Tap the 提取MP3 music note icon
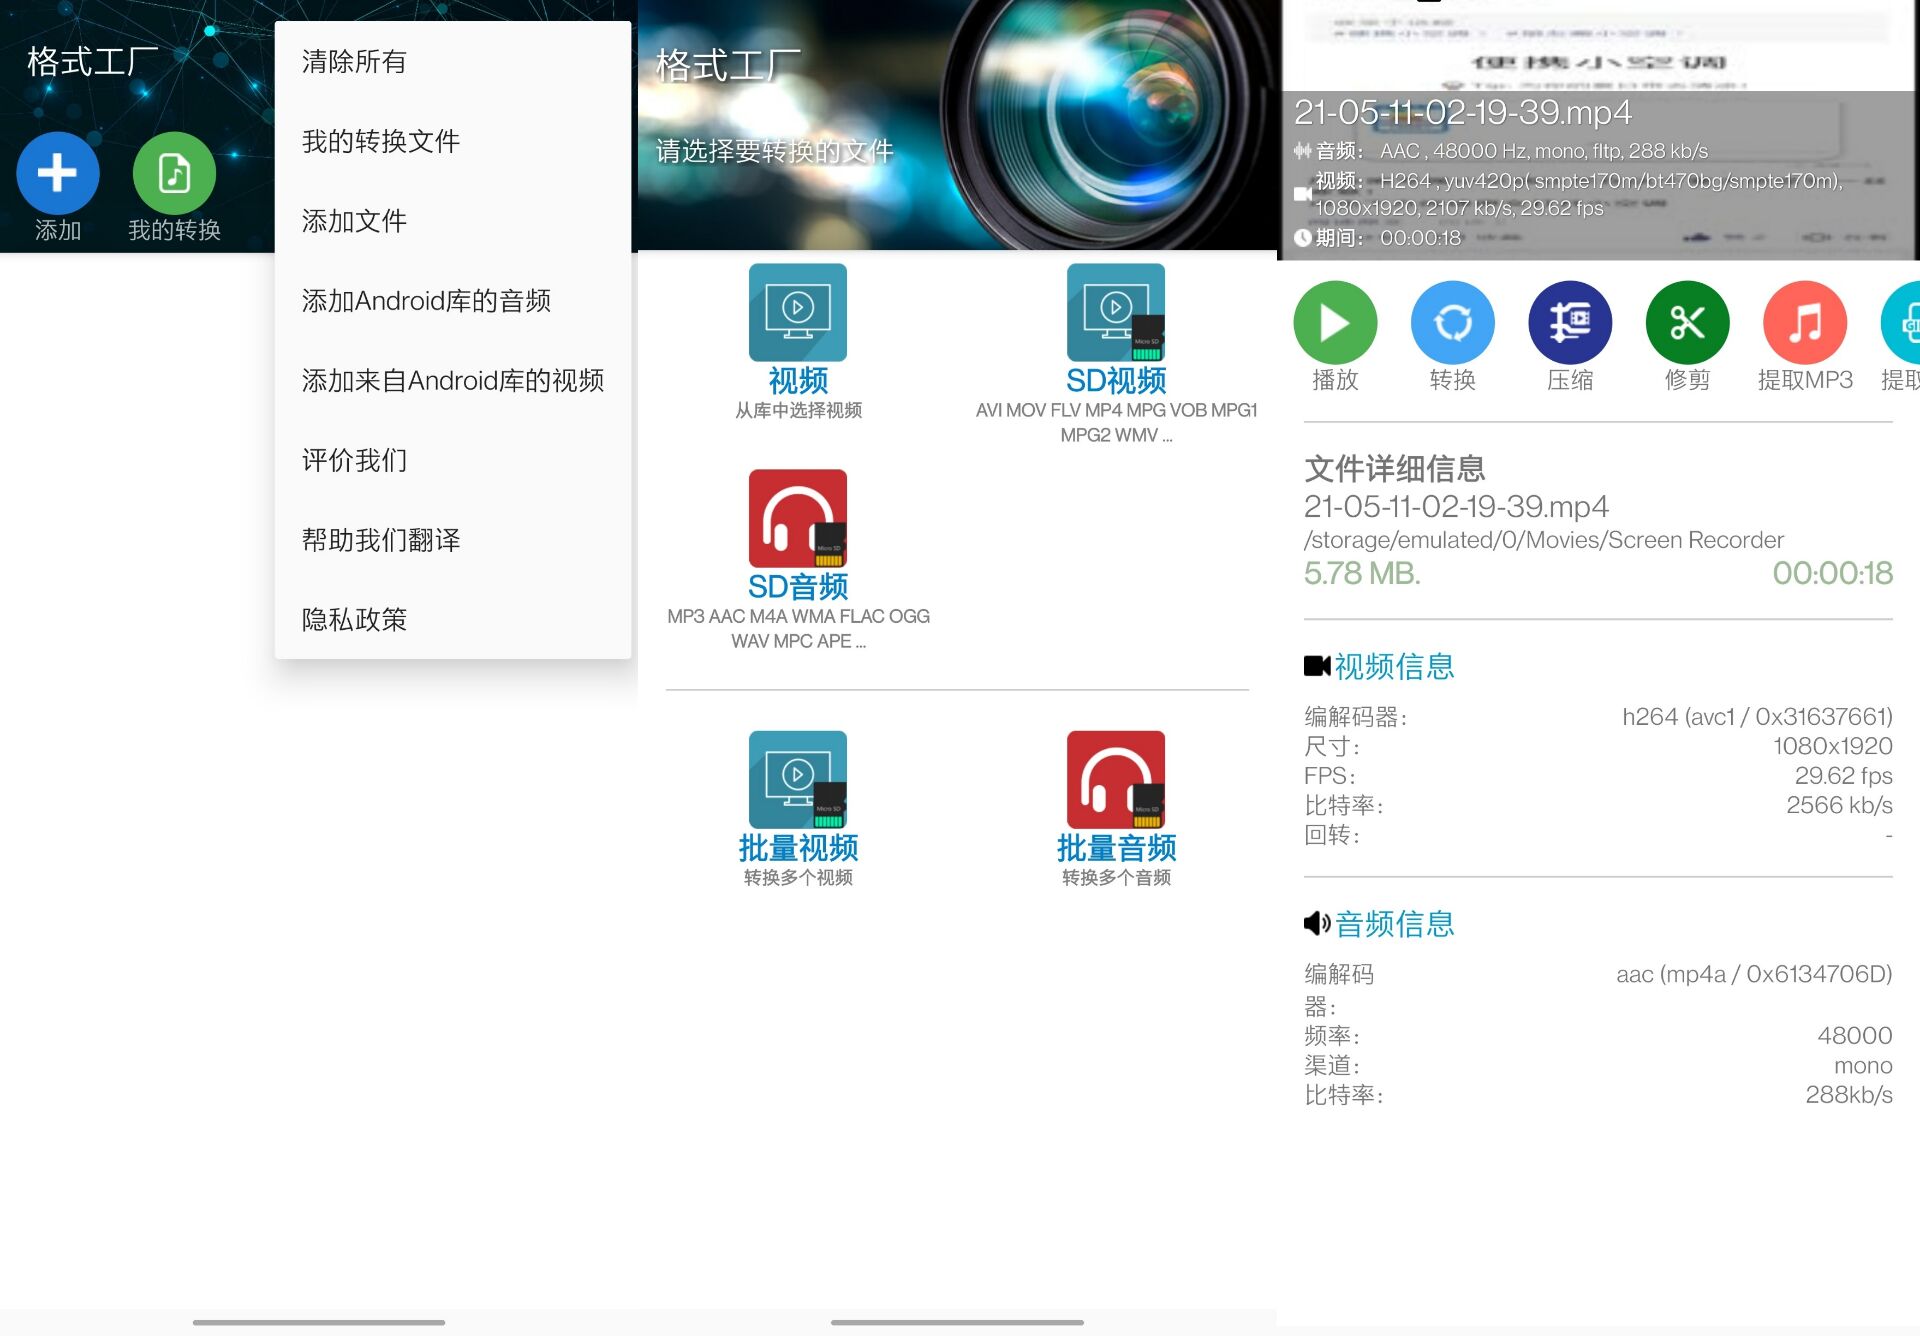The width and height of the screenshot is (1920, 1336). pyautogui.click(x=1804, y=323)
